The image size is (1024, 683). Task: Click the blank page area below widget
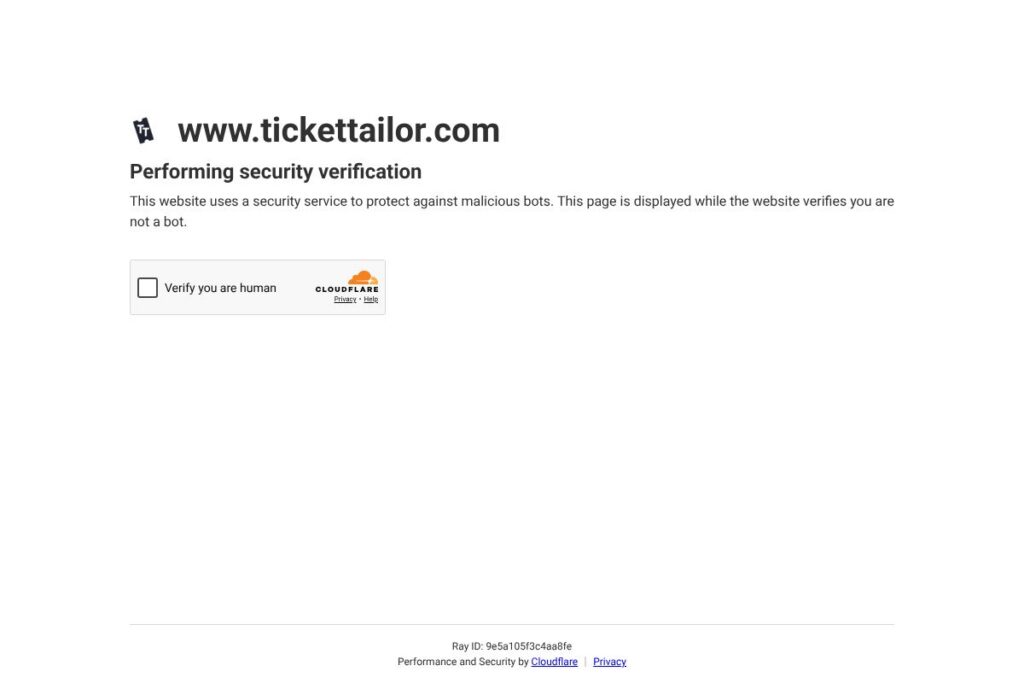(512, 457)
